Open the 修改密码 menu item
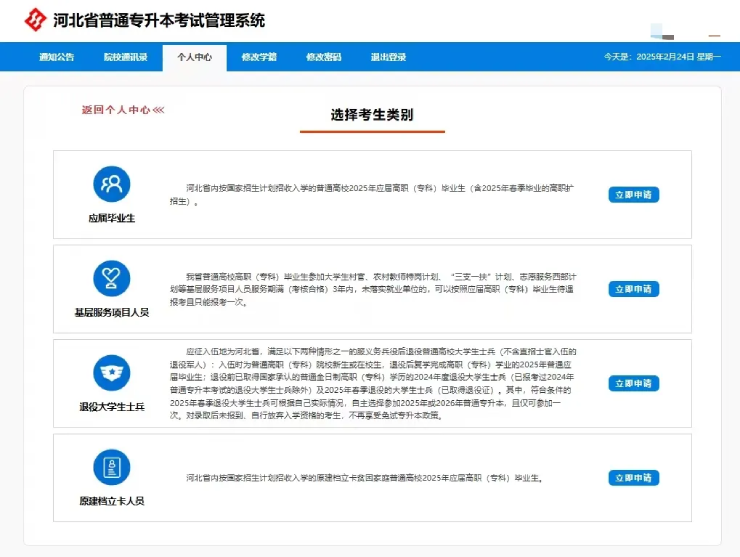 coord(323,57)
